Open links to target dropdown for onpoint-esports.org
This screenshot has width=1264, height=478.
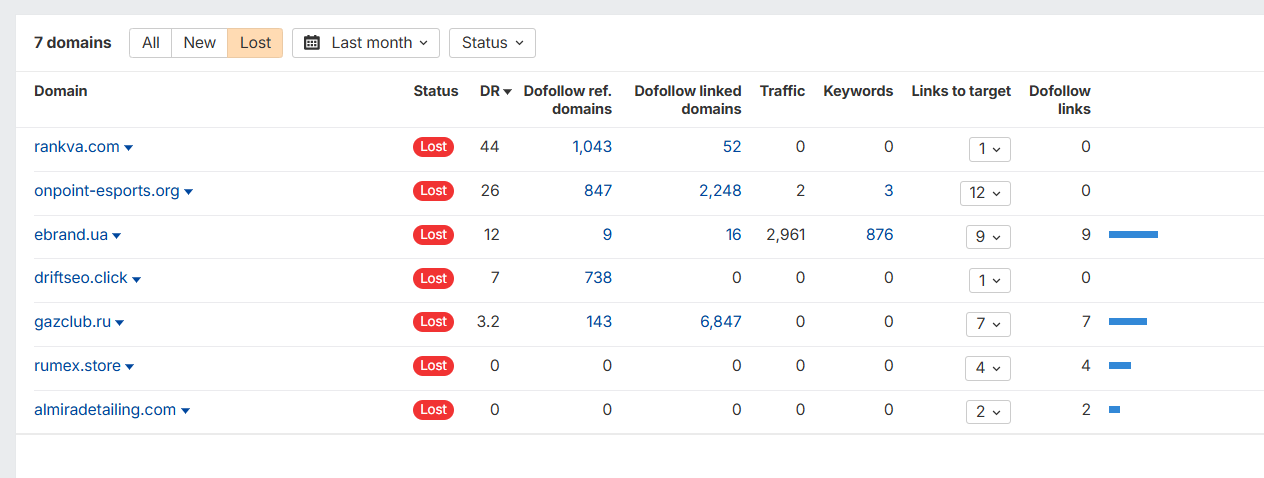pyautogui.click(x=985, y=192)
